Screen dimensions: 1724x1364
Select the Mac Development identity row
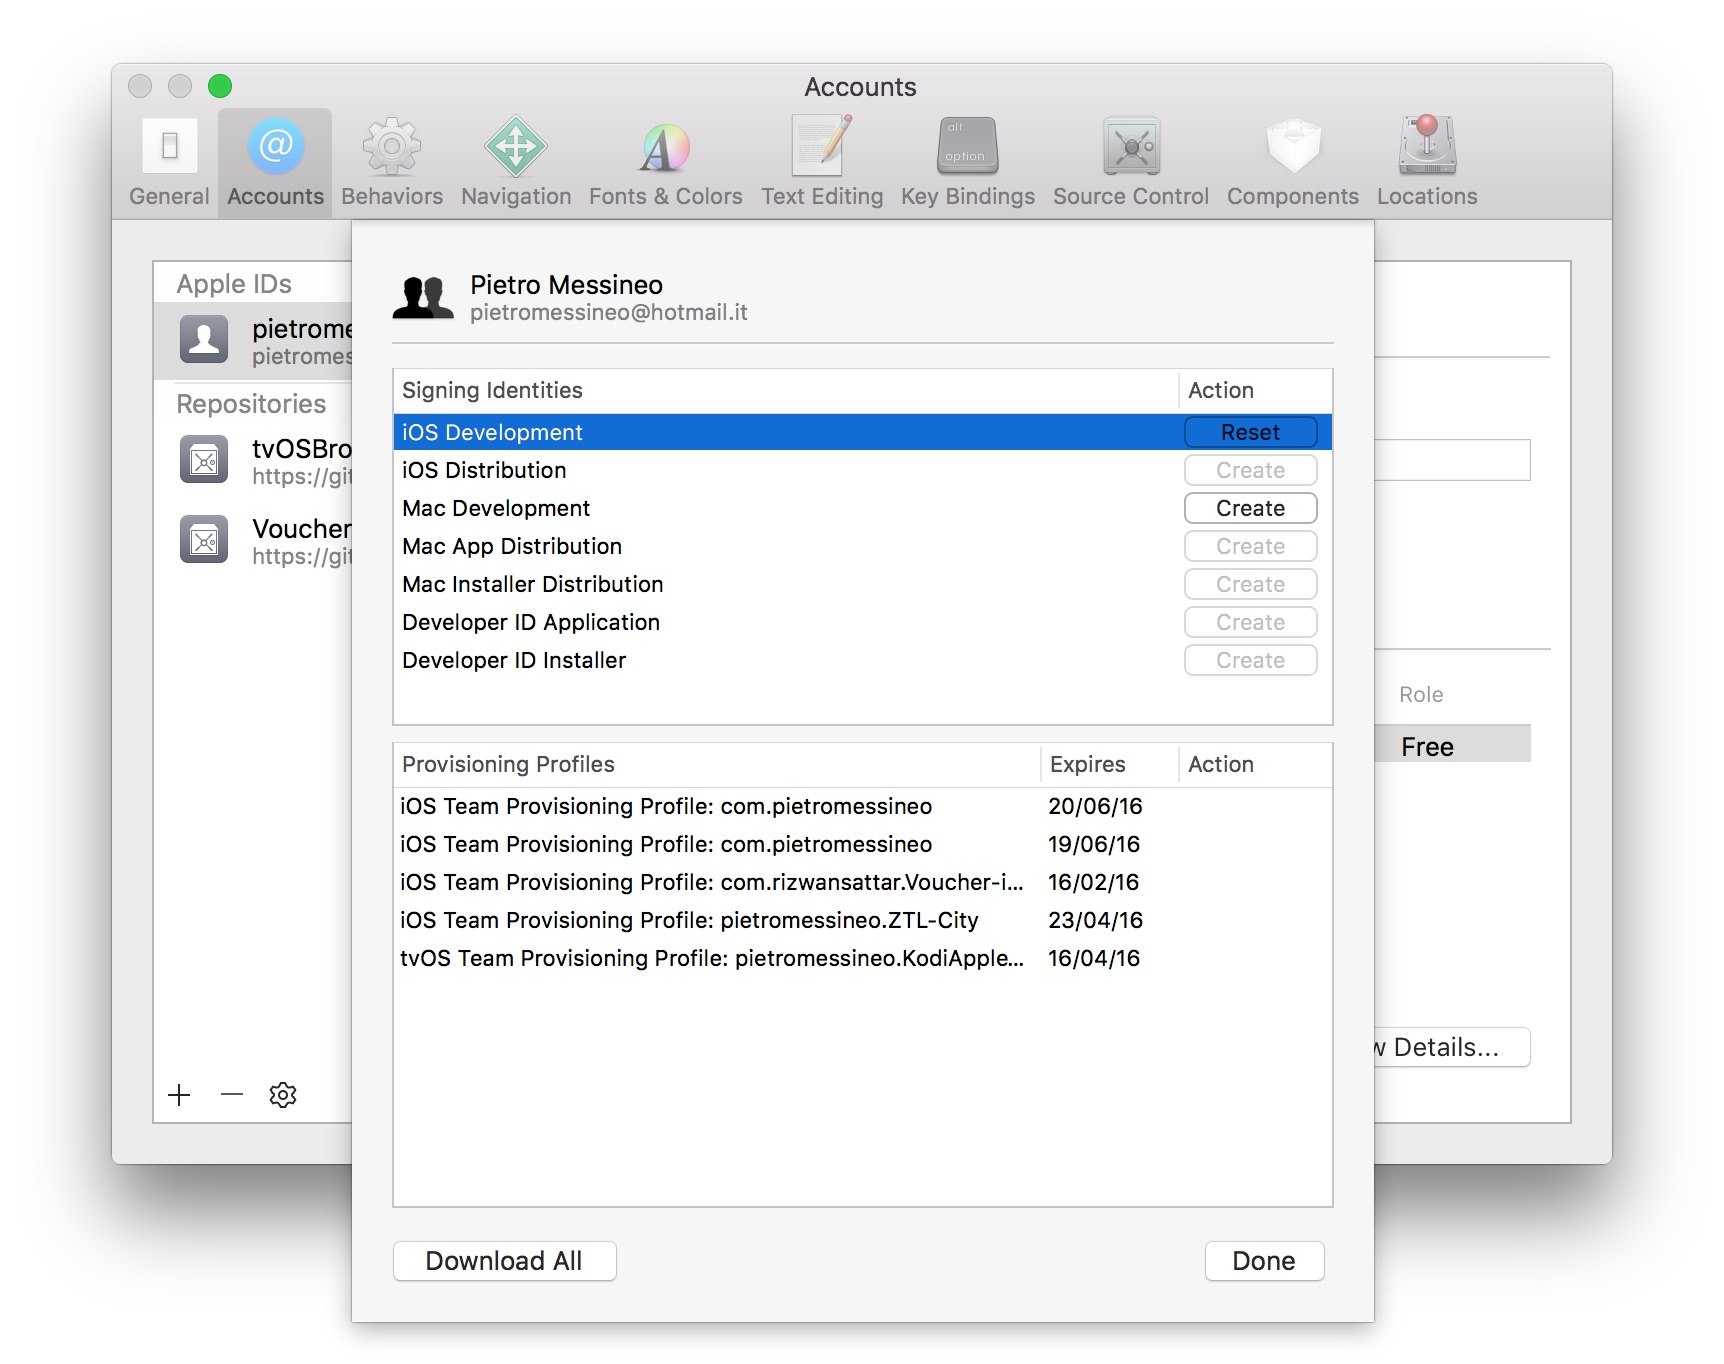click(862, 508)
